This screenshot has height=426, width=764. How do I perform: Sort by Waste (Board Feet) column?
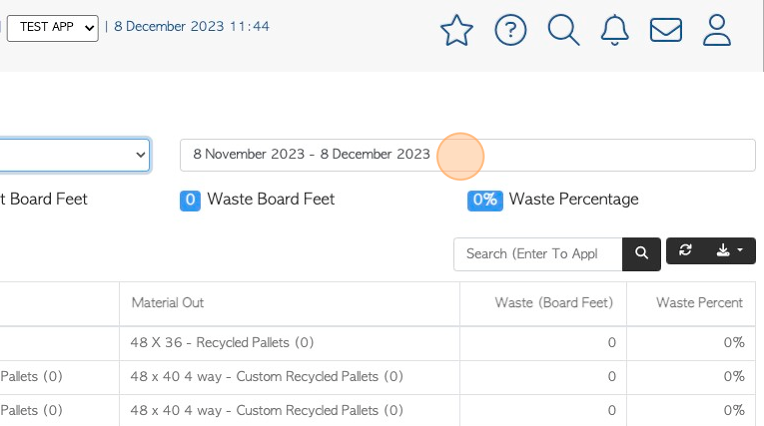(554, 303)
